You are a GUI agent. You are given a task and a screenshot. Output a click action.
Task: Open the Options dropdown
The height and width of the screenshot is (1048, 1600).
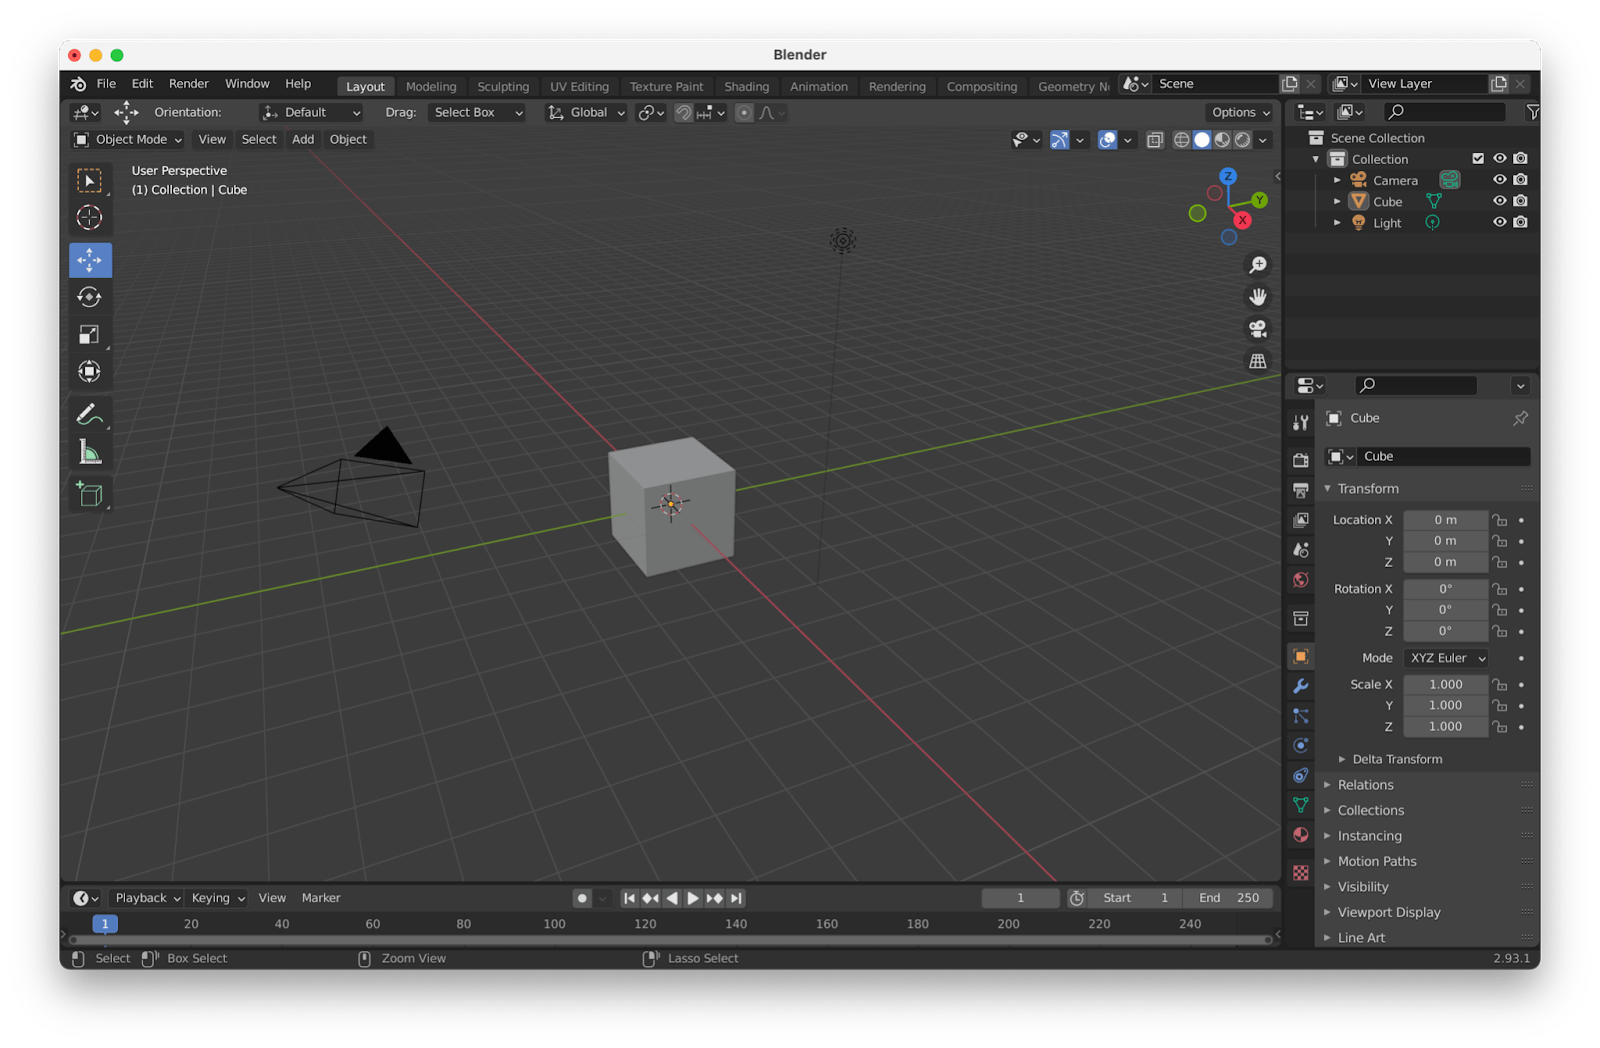(1240, 112)
